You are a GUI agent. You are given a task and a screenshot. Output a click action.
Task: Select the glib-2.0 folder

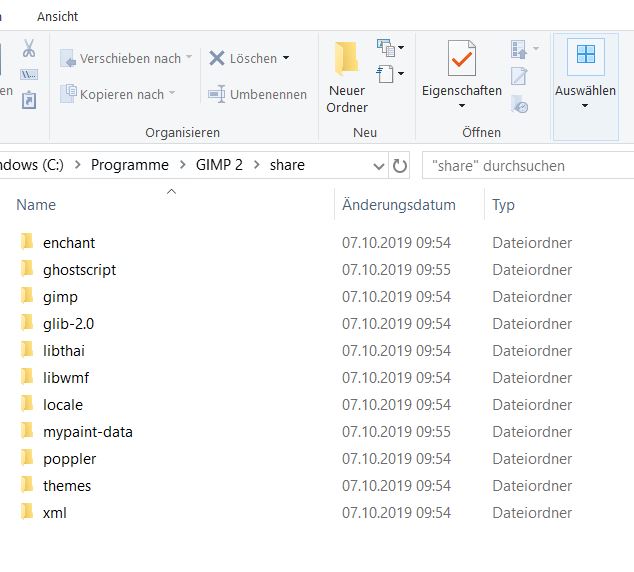tap(68, 324)
